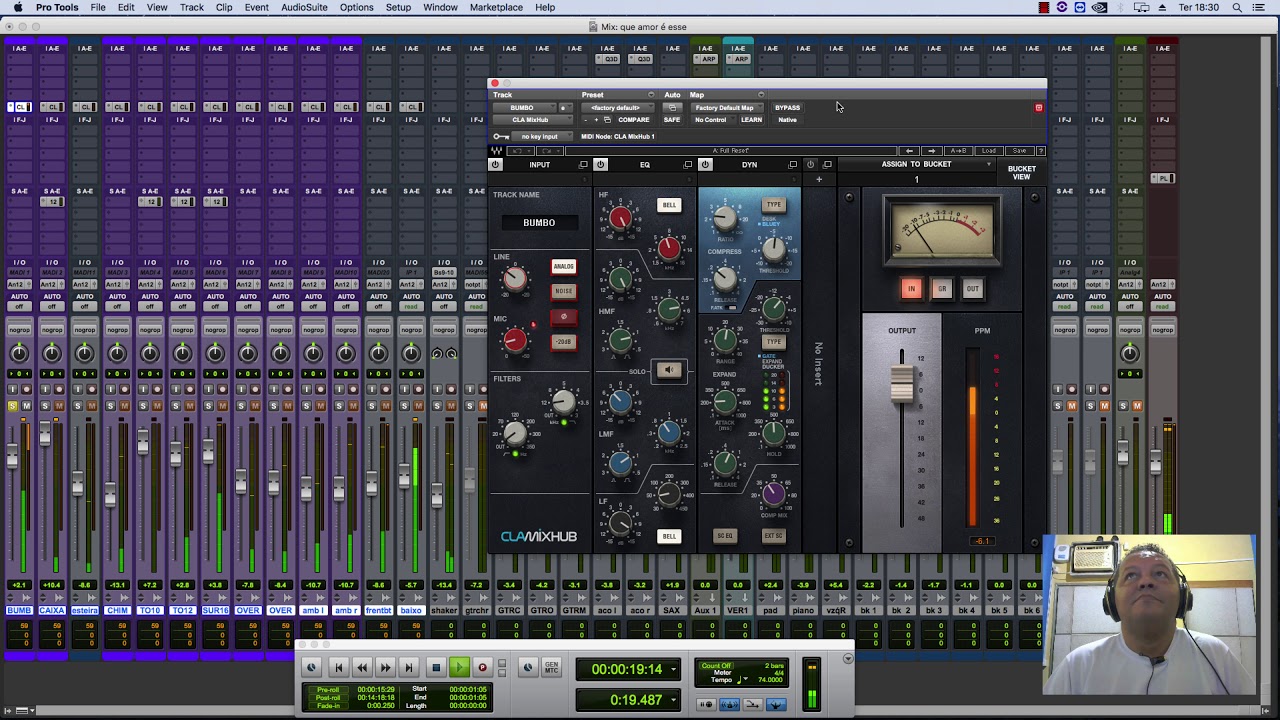The width and height of the screenshot is (1280, 720).
Task: Open the main counter format dropdown
Action: (674, 670)
